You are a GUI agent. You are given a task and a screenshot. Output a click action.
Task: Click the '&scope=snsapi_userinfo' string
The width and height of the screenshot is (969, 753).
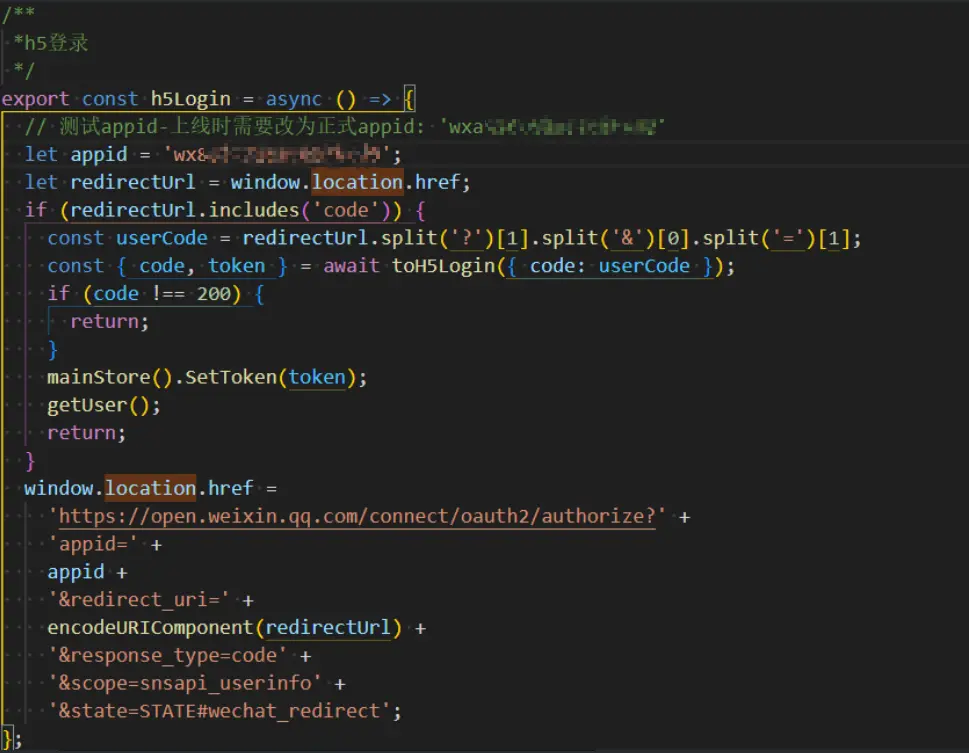pos(185,683)
